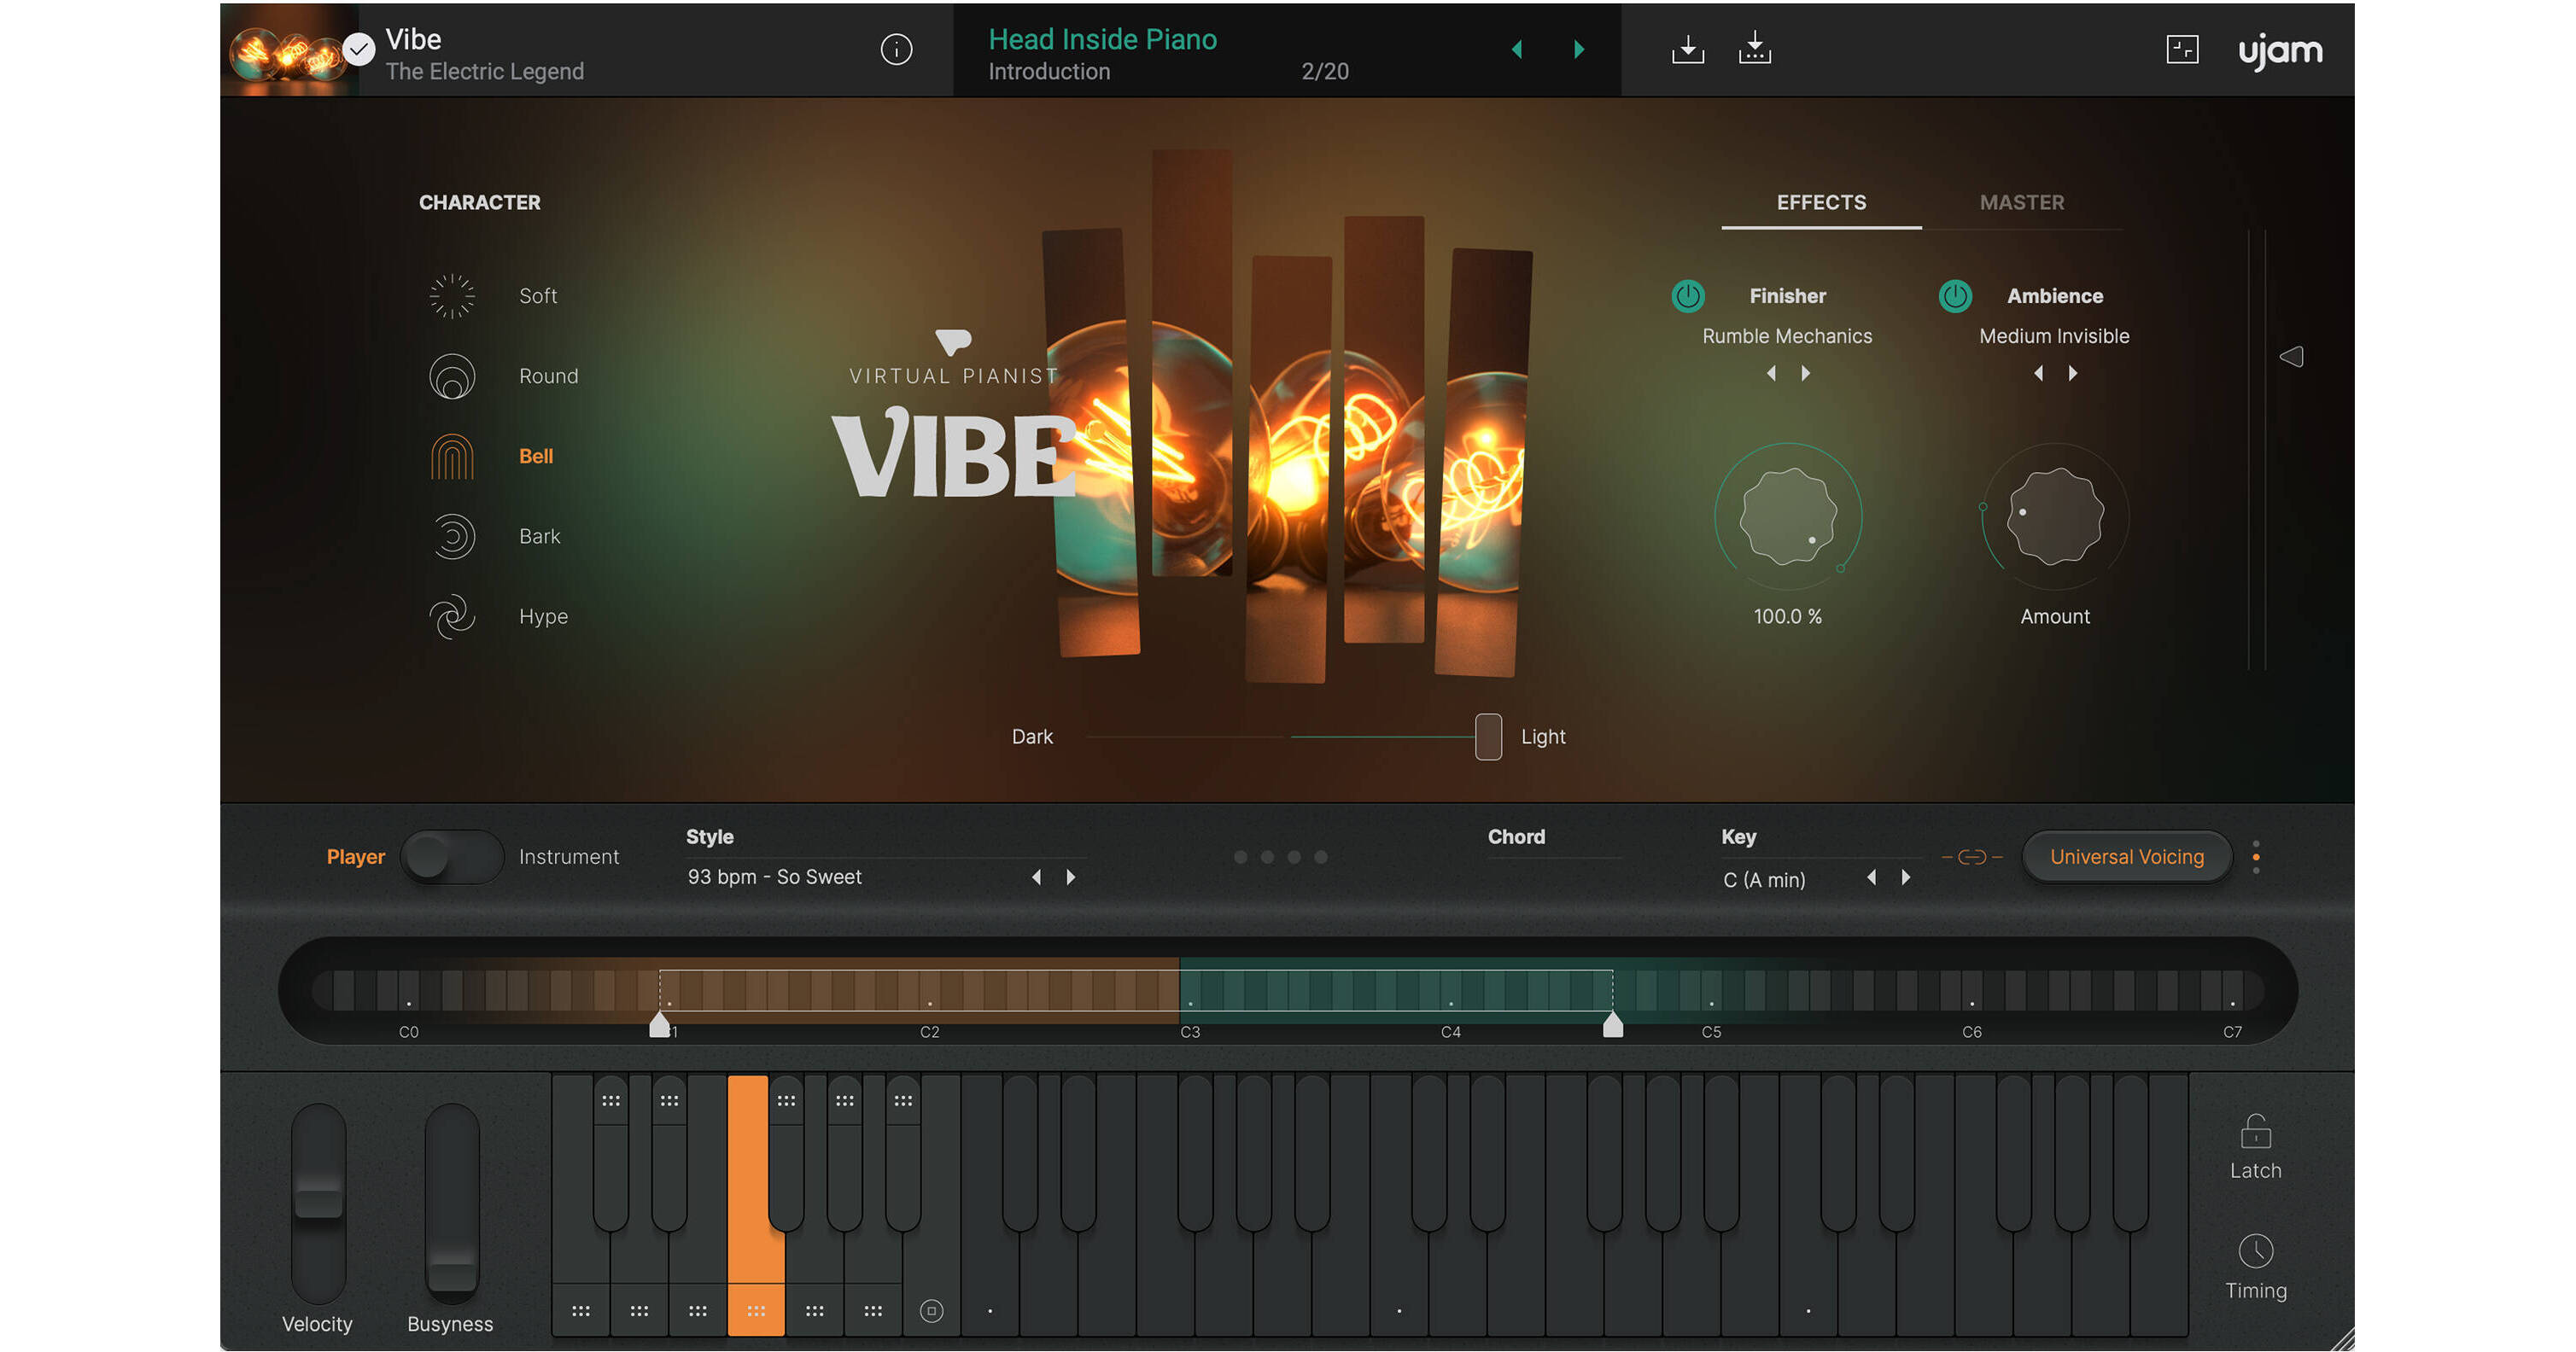Select the Round character icon
The height and width of the screenshot is (1352, 2576).
point(452,376)
